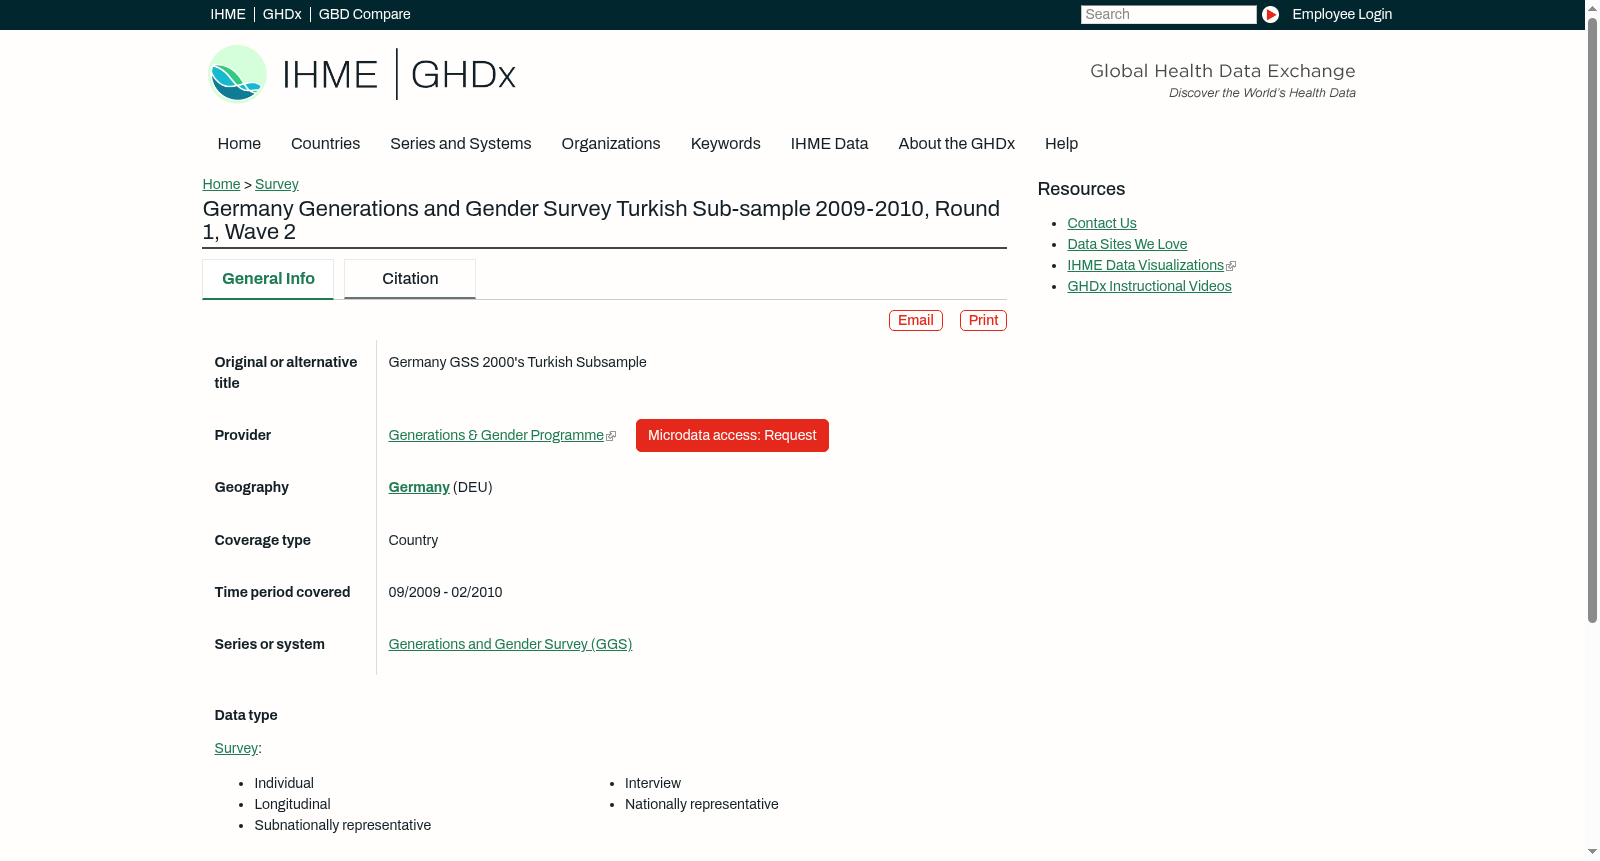1600x861 pixels.
Task: Open the Germany geography link
Action: coord(419,487)
